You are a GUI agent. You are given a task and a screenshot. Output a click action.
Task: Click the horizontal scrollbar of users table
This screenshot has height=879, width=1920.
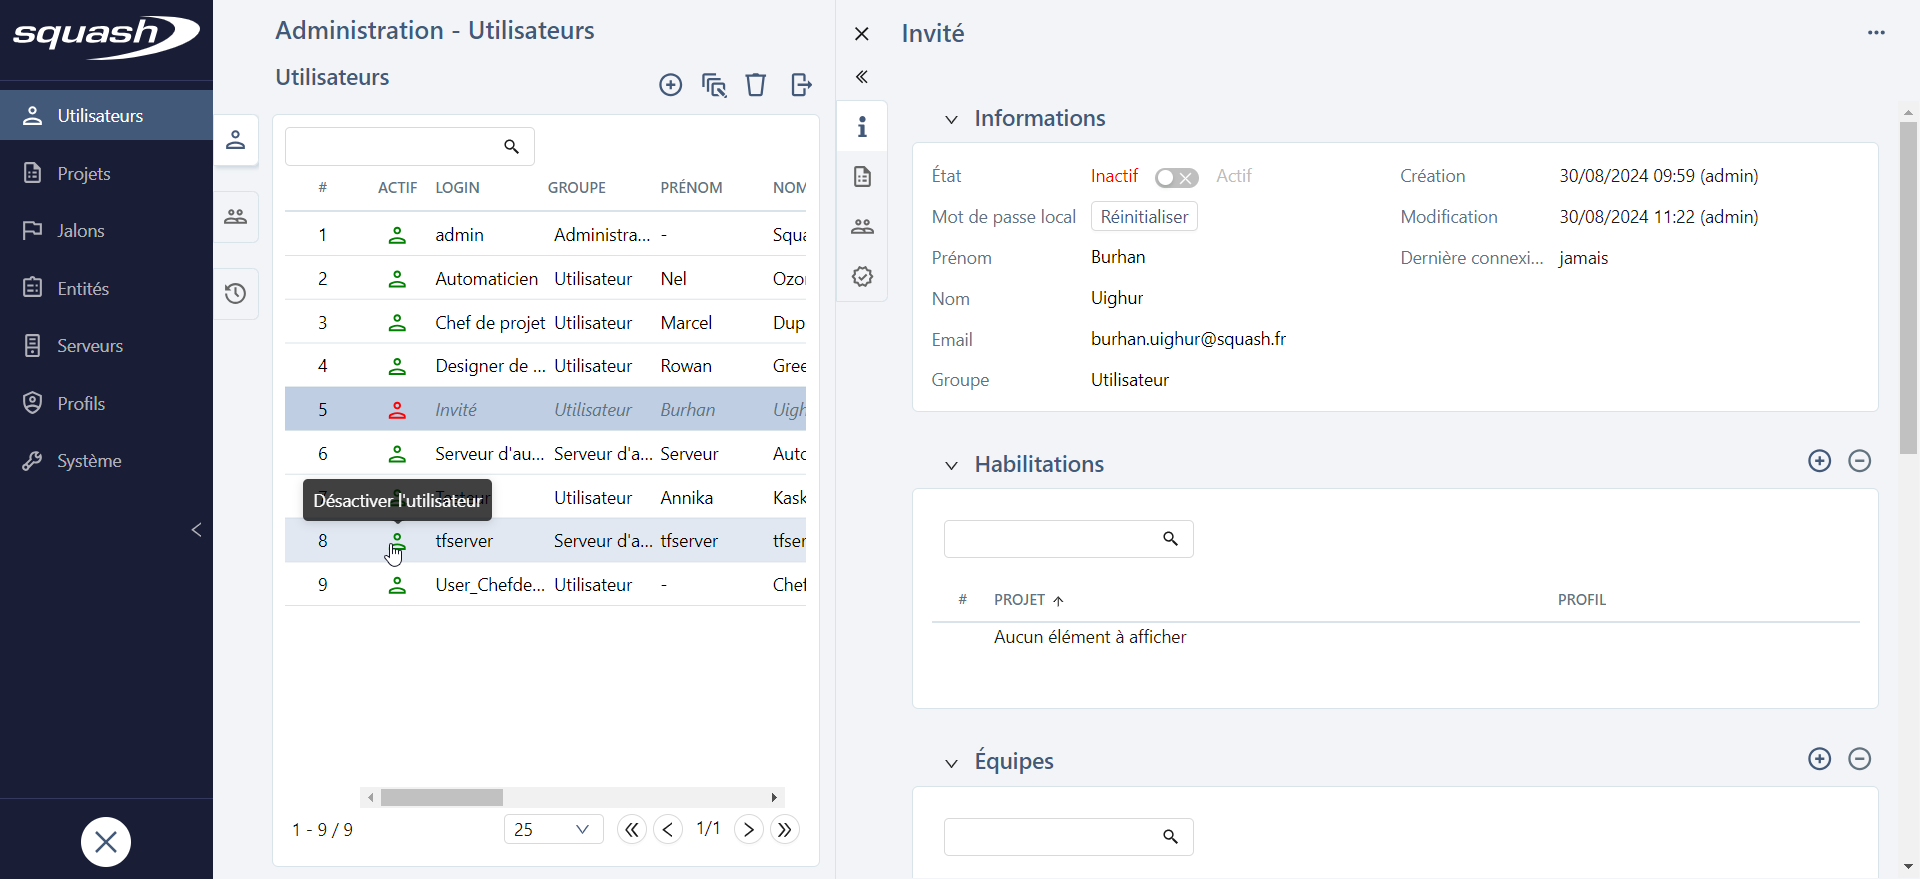tap(442, 797)
